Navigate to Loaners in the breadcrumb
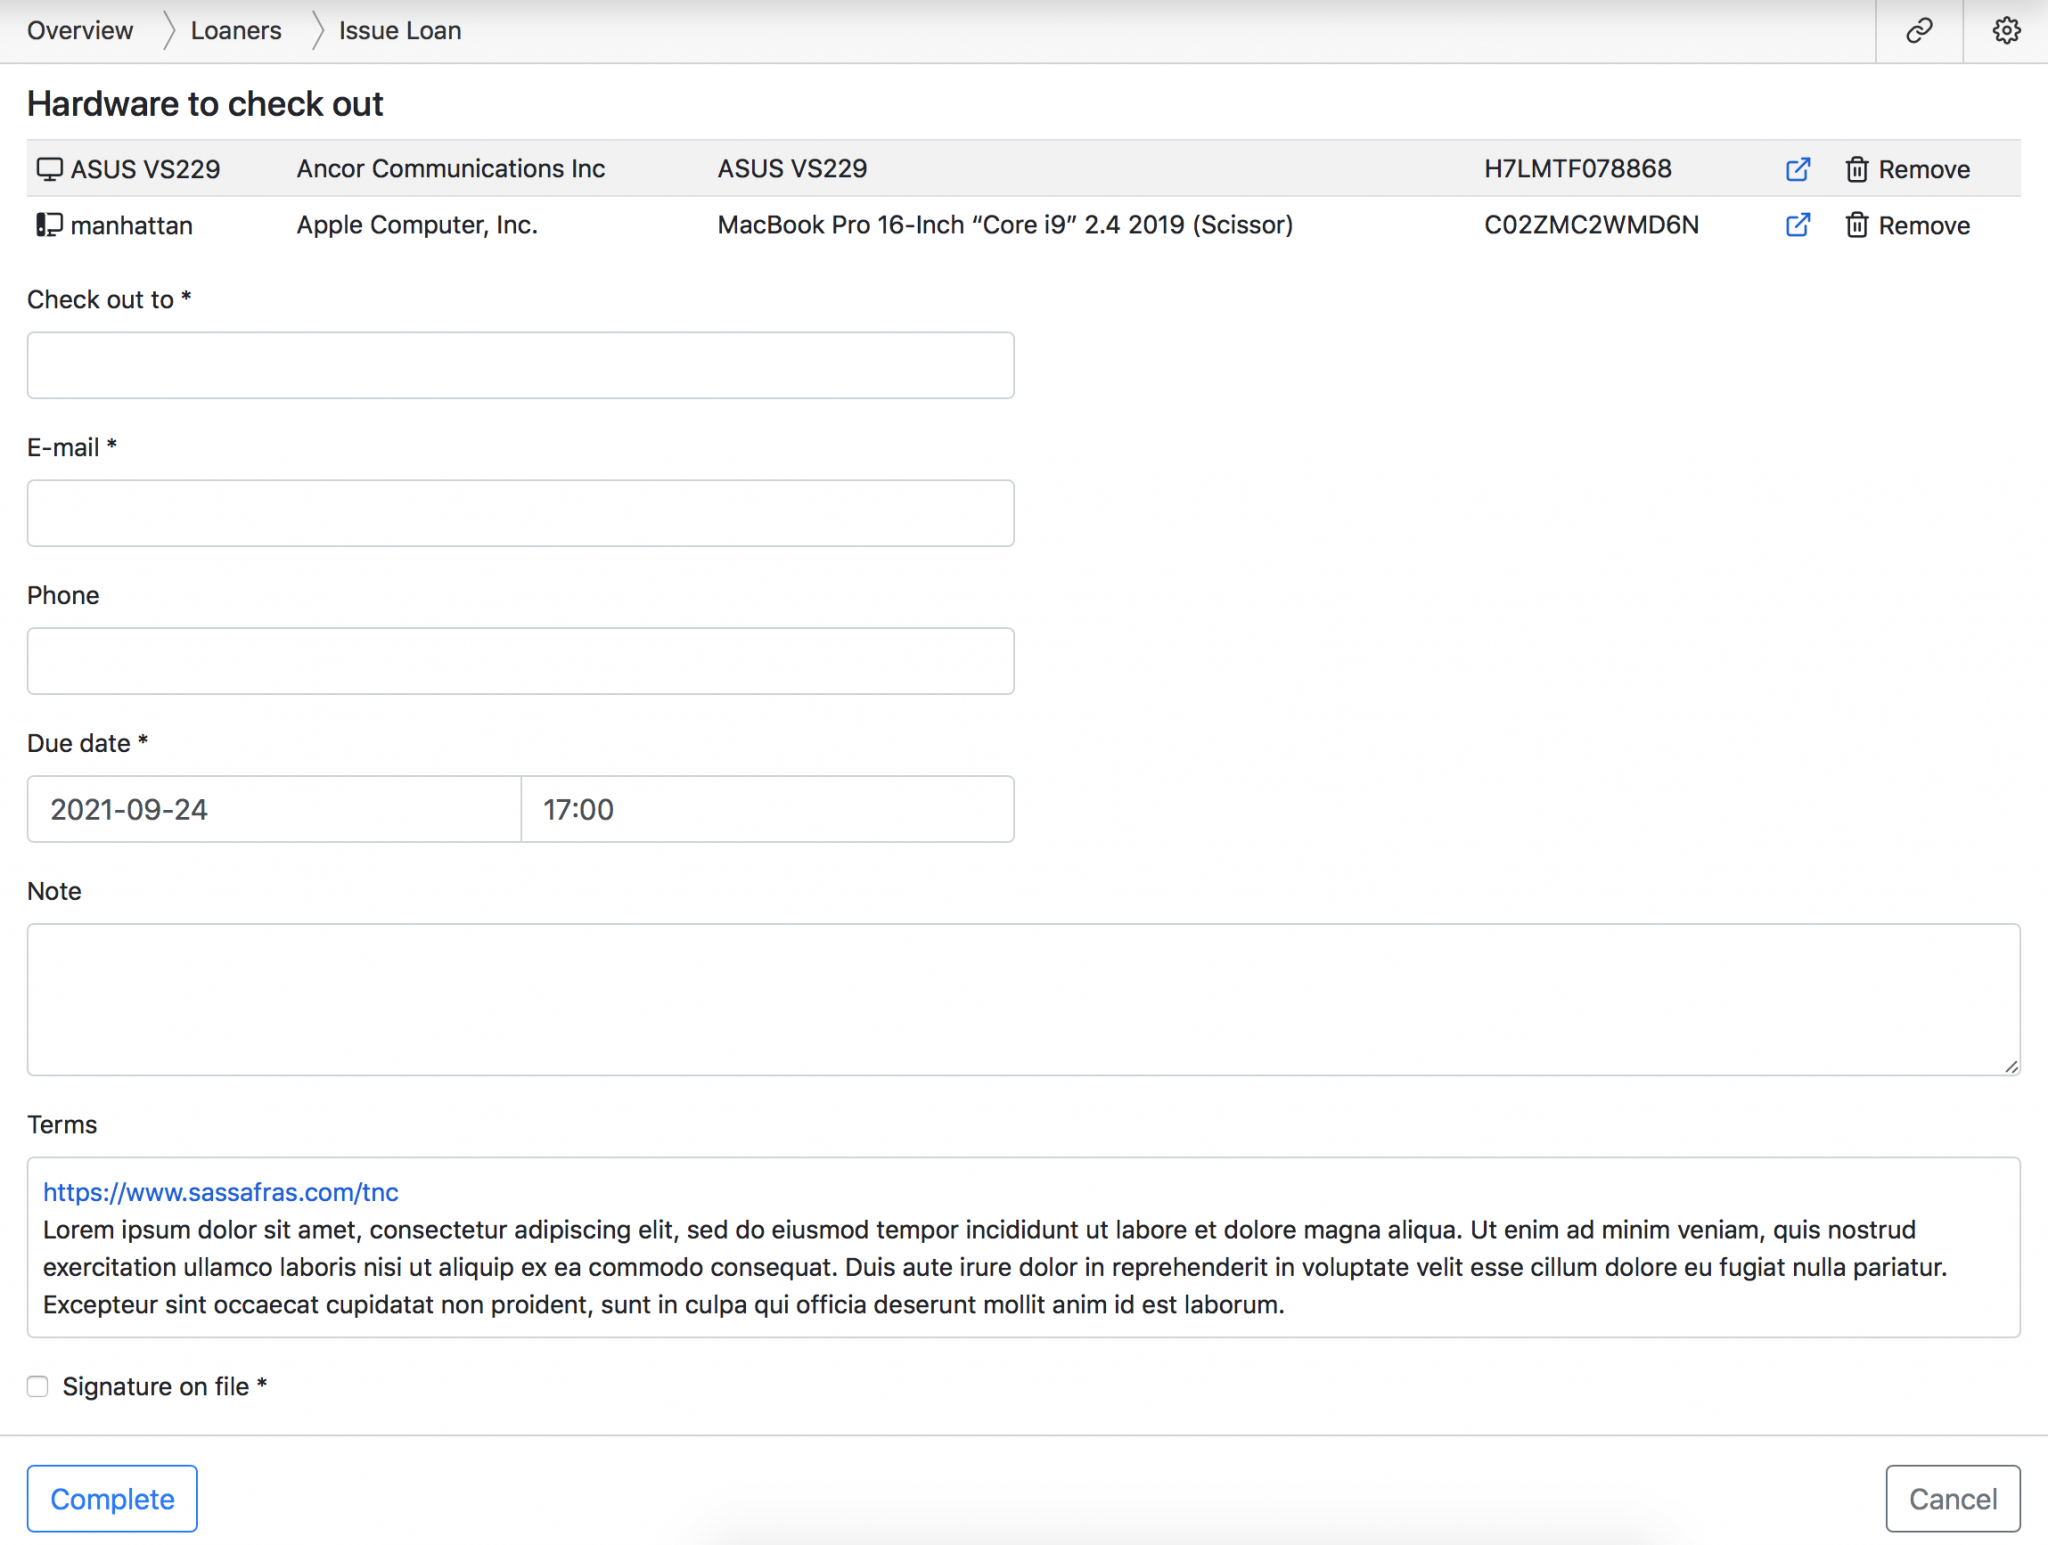The image size is (2048, 1545). [236, 30]
